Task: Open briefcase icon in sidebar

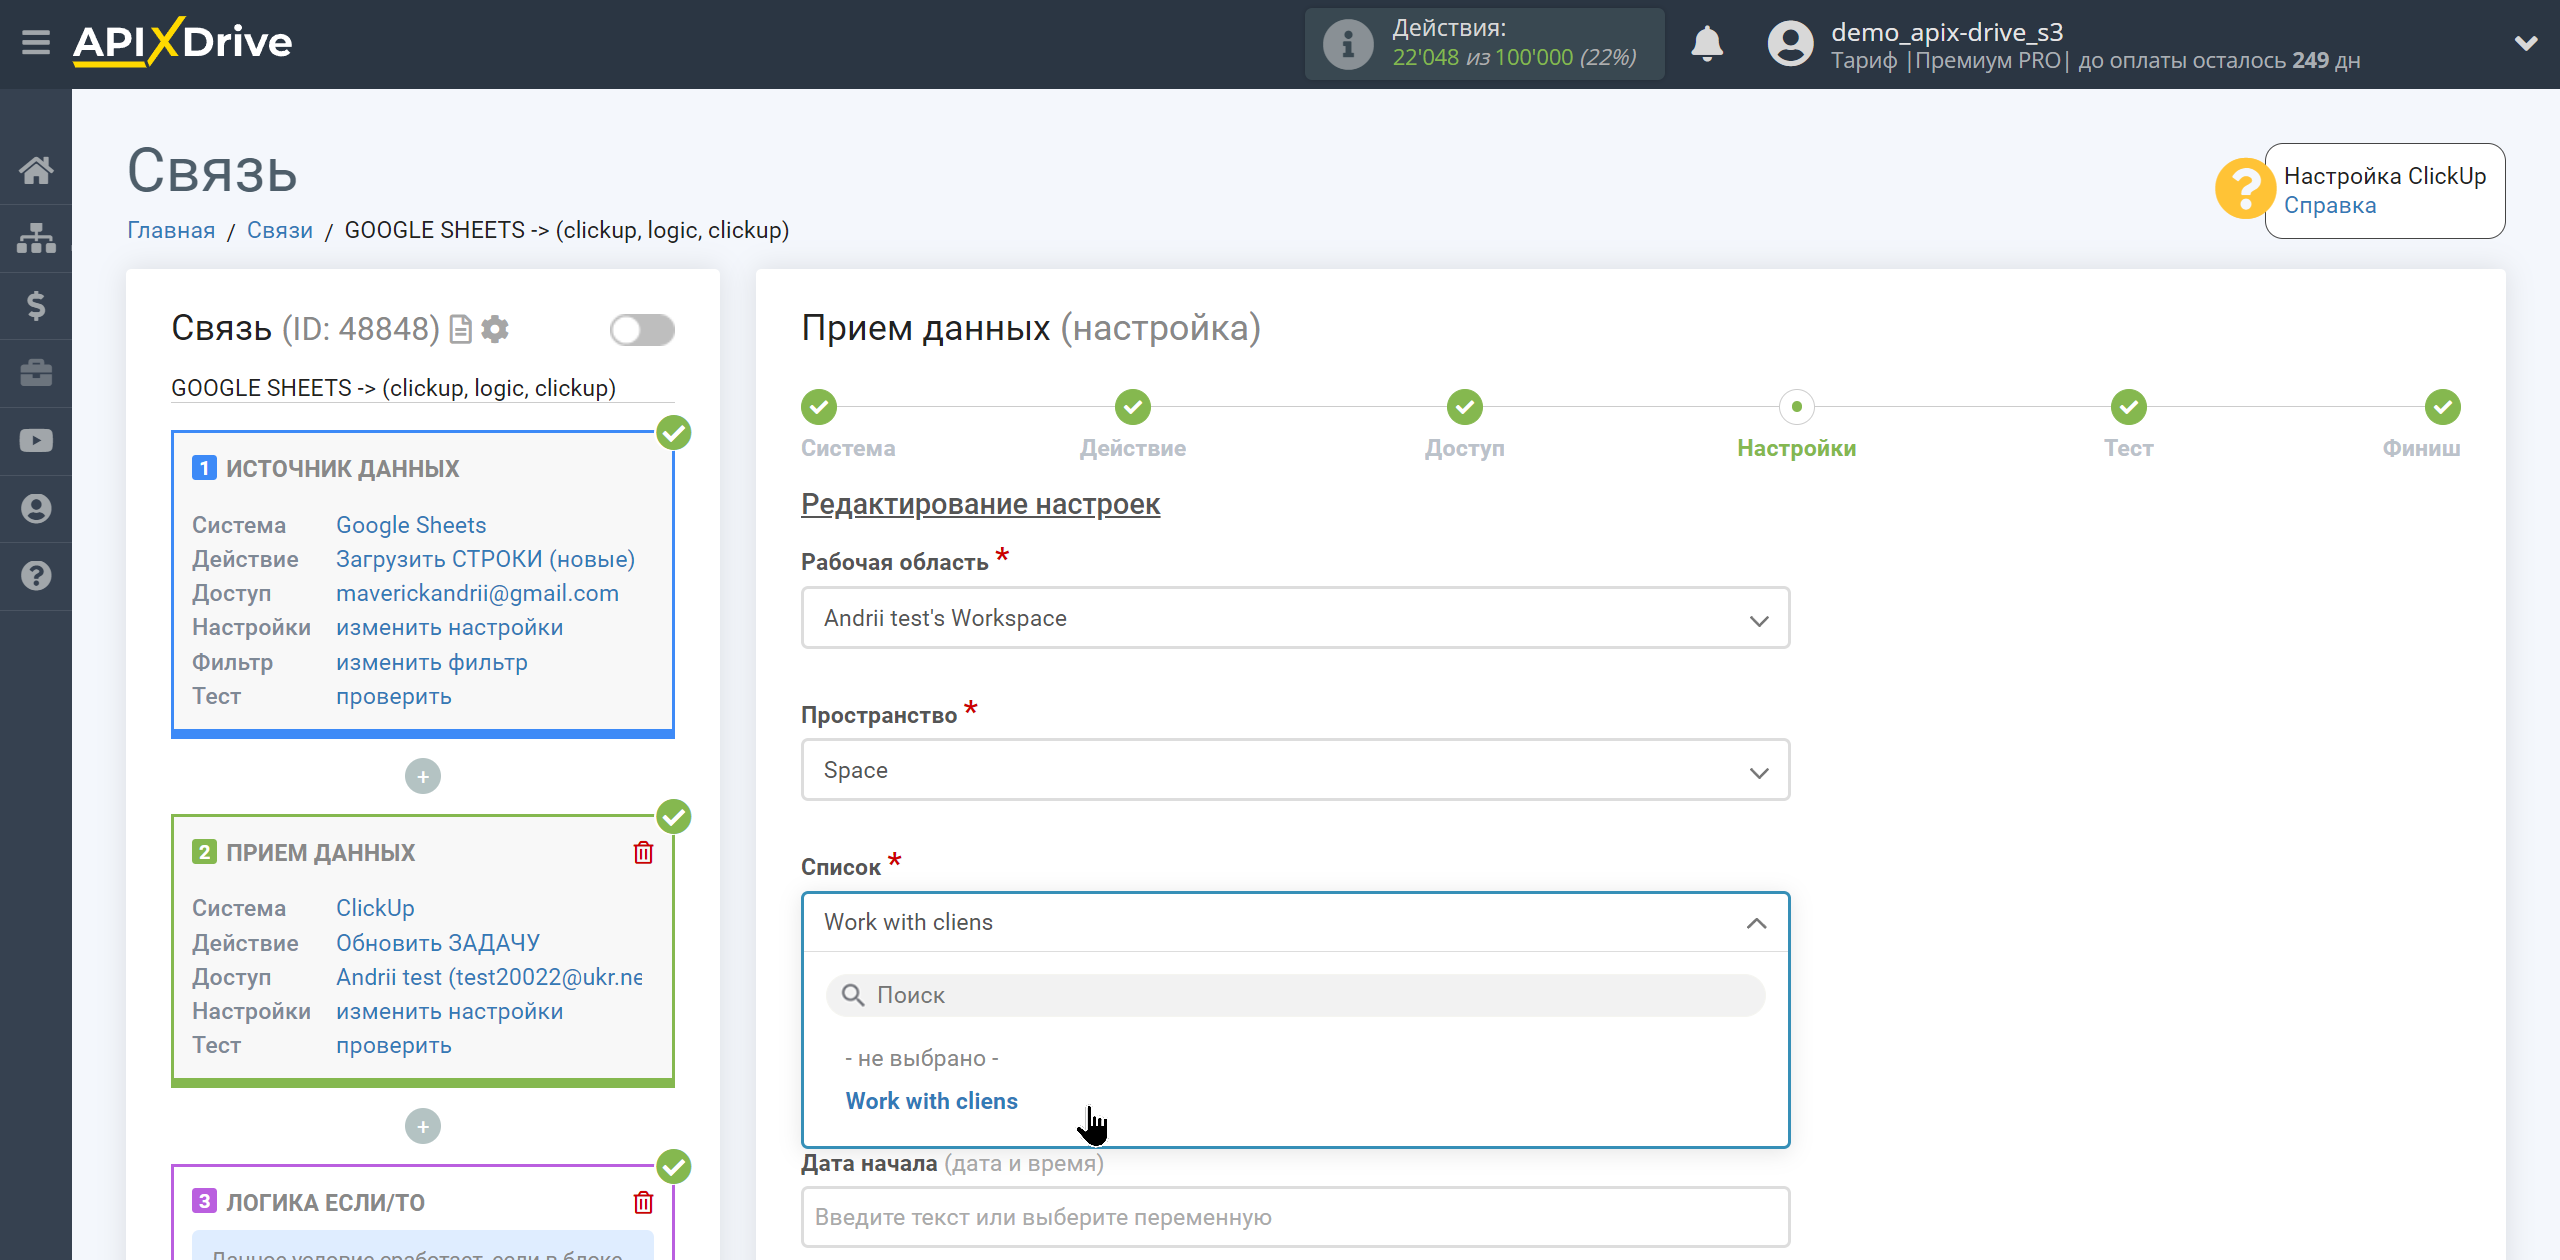Action: tap(36, 373)
